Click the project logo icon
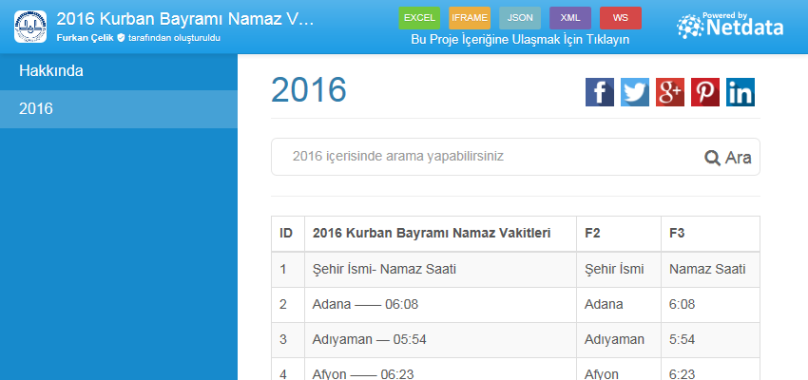This screenshot has height=380, width=808. [30, 27]
